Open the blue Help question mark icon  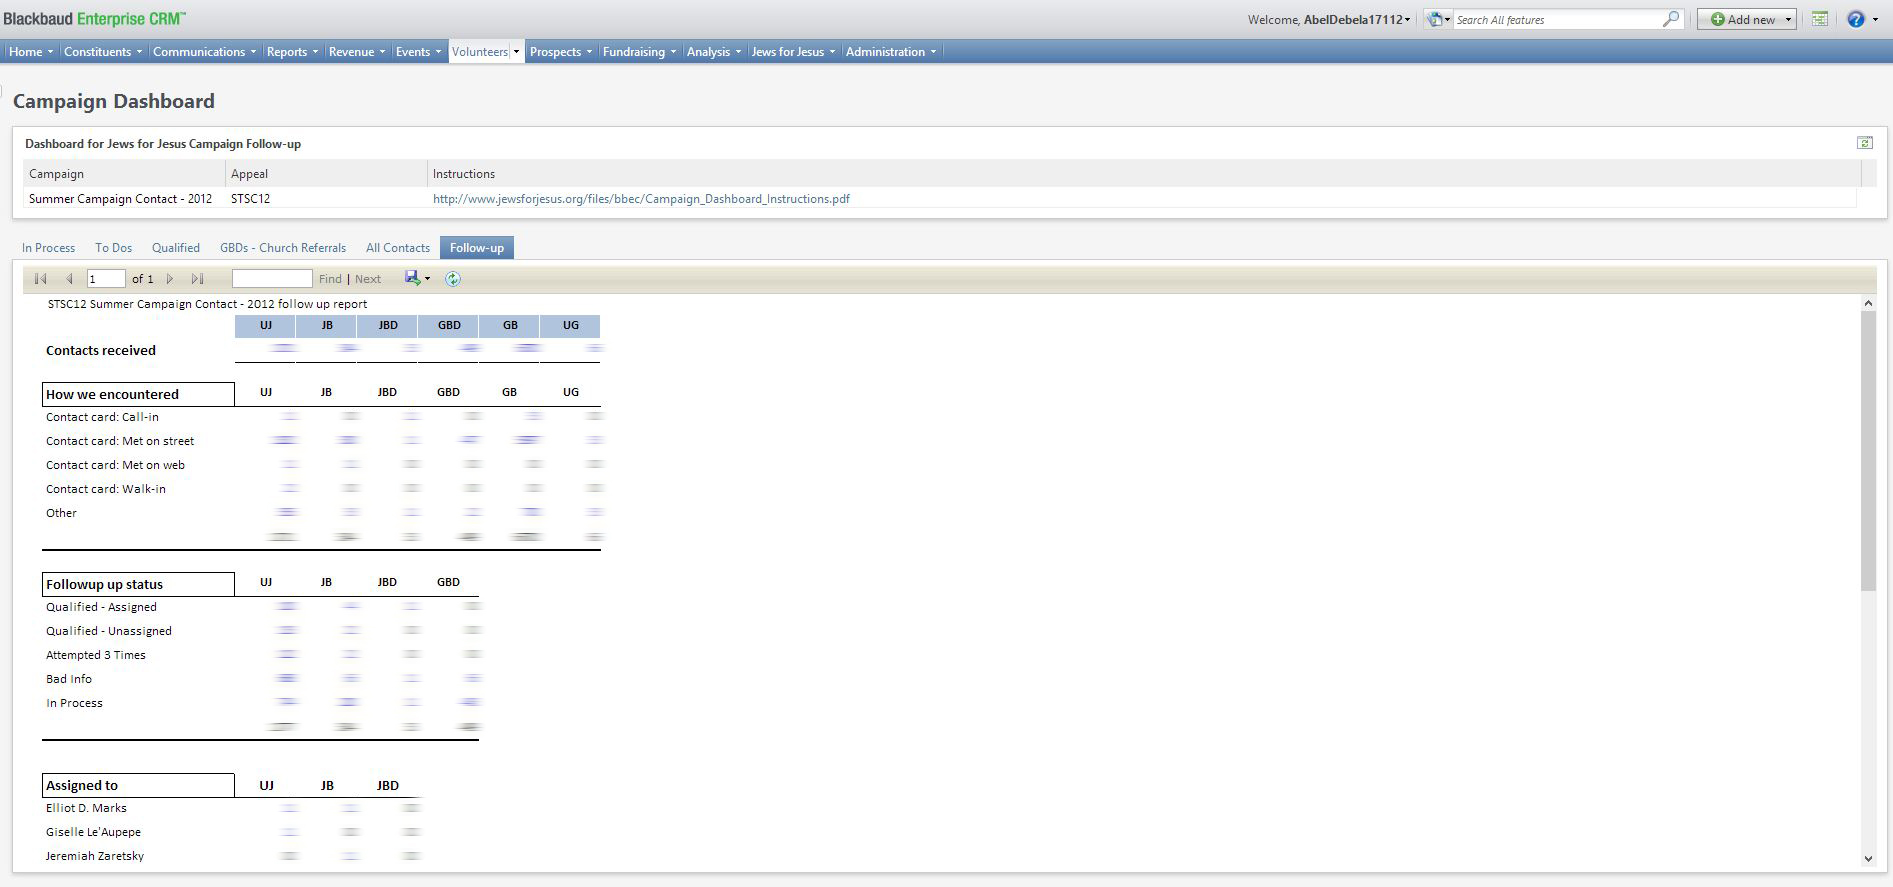(x=1856, y=19)
